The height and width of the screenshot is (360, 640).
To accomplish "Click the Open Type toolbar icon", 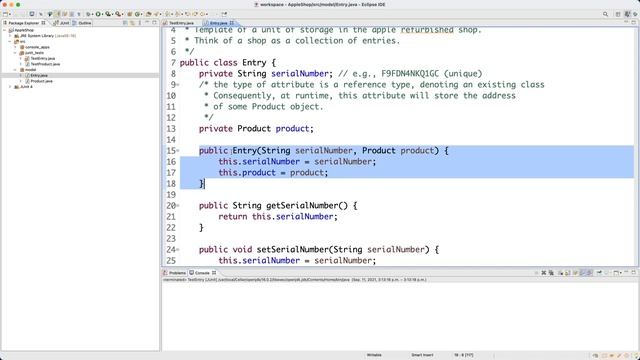I will 149,14.
